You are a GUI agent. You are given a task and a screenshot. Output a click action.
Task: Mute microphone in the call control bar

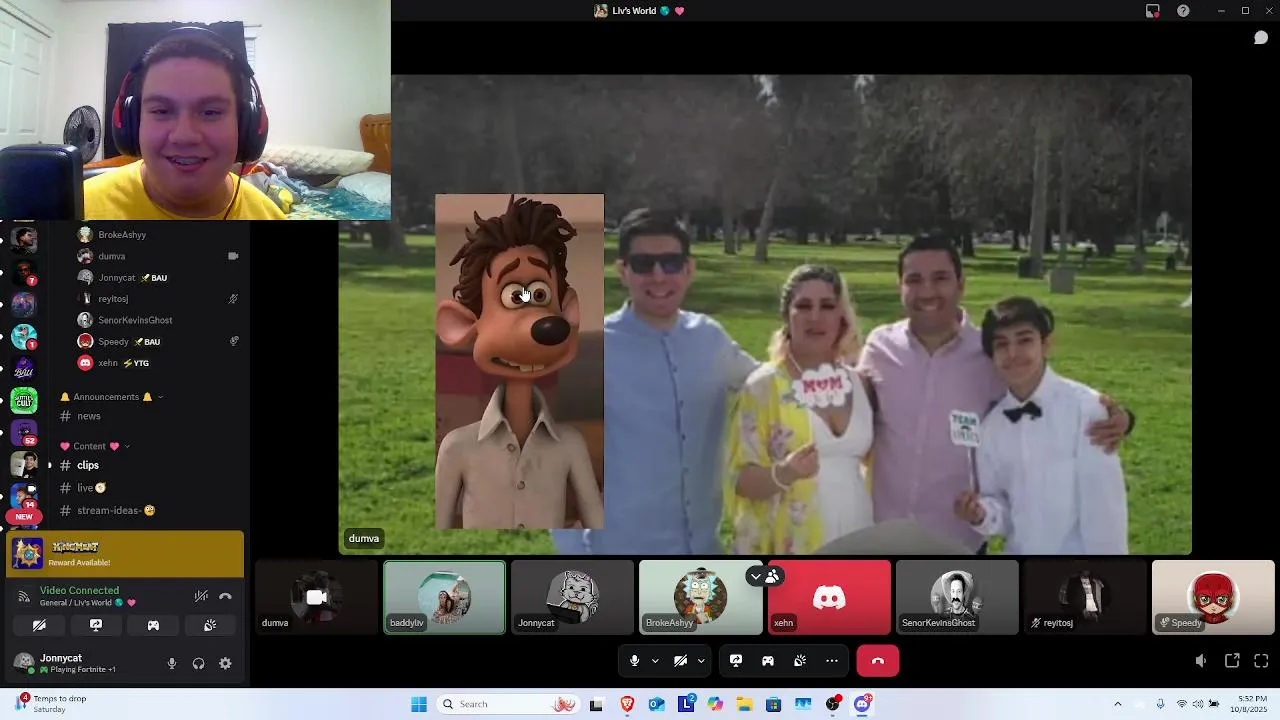click(634, 661)
